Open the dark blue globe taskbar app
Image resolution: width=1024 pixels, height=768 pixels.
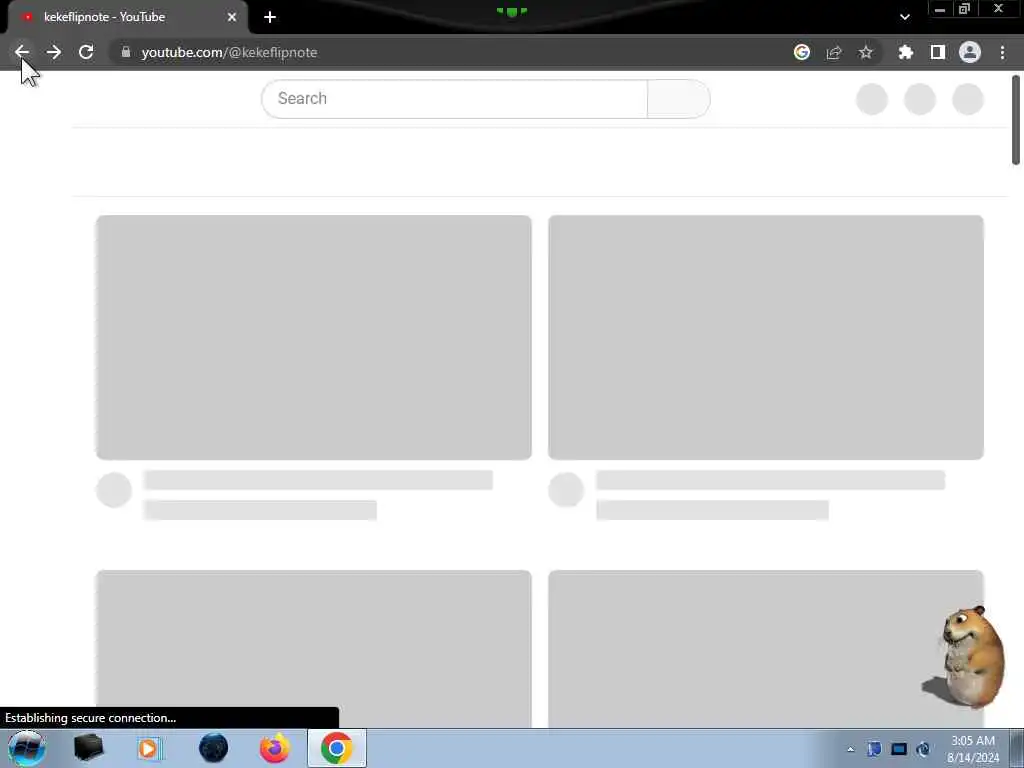[x=214, y=748]
